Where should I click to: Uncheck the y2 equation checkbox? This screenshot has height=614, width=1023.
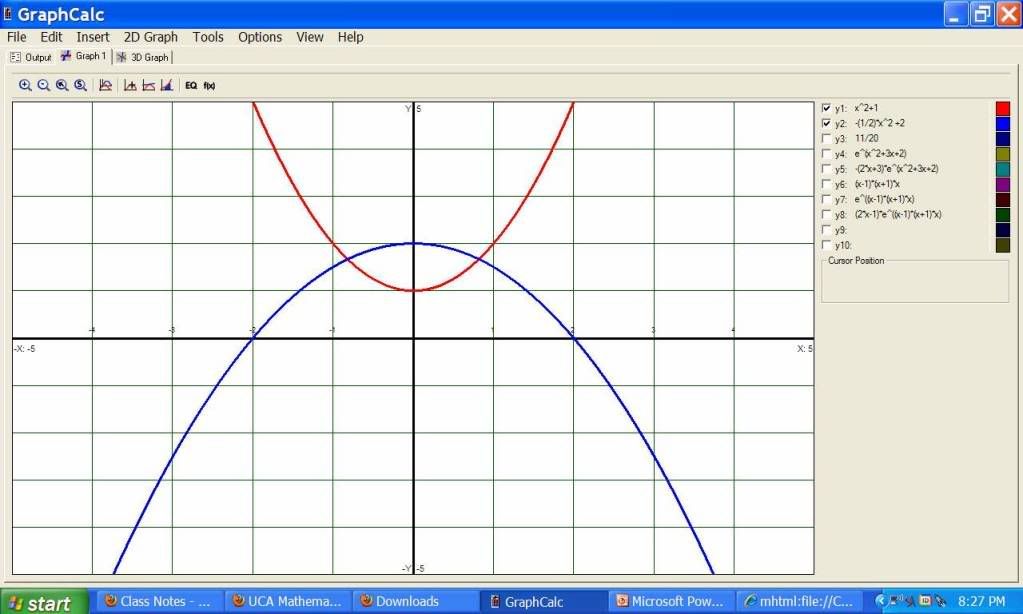click(827, 123)
